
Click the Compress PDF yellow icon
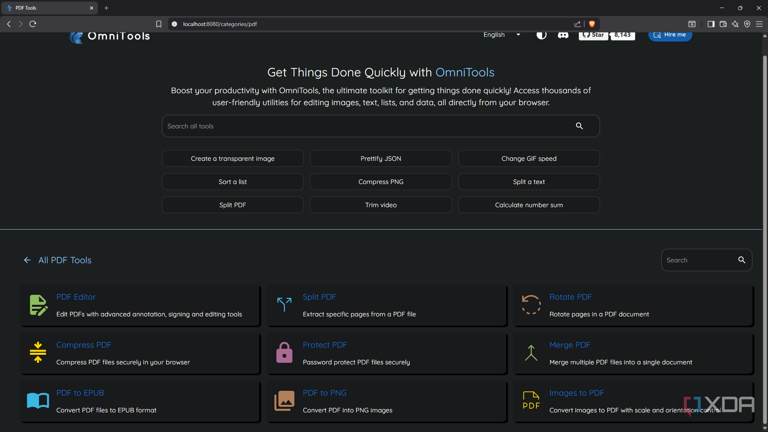[38, 353]
